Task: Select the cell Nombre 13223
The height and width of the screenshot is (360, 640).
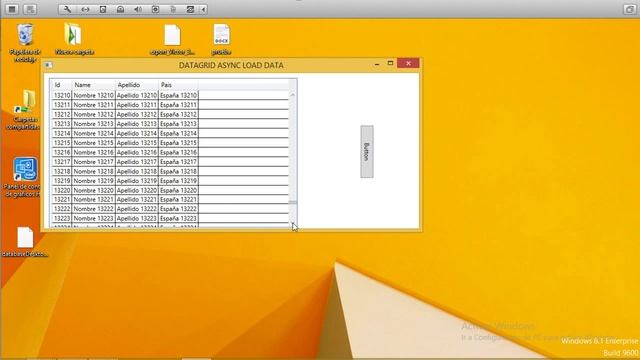Action: pyautogui.click(x=93, y=218)
